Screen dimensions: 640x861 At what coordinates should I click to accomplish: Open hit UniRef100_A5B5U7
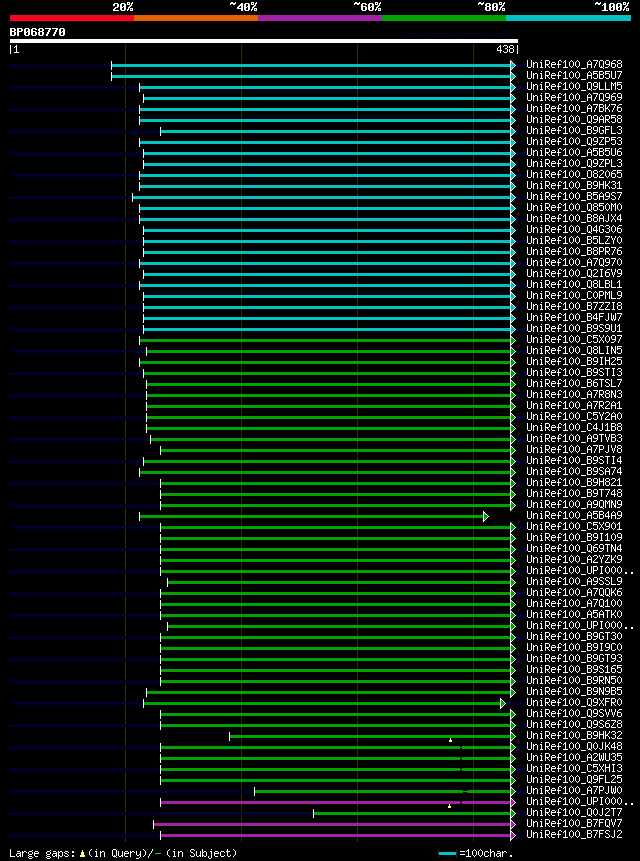574,76
